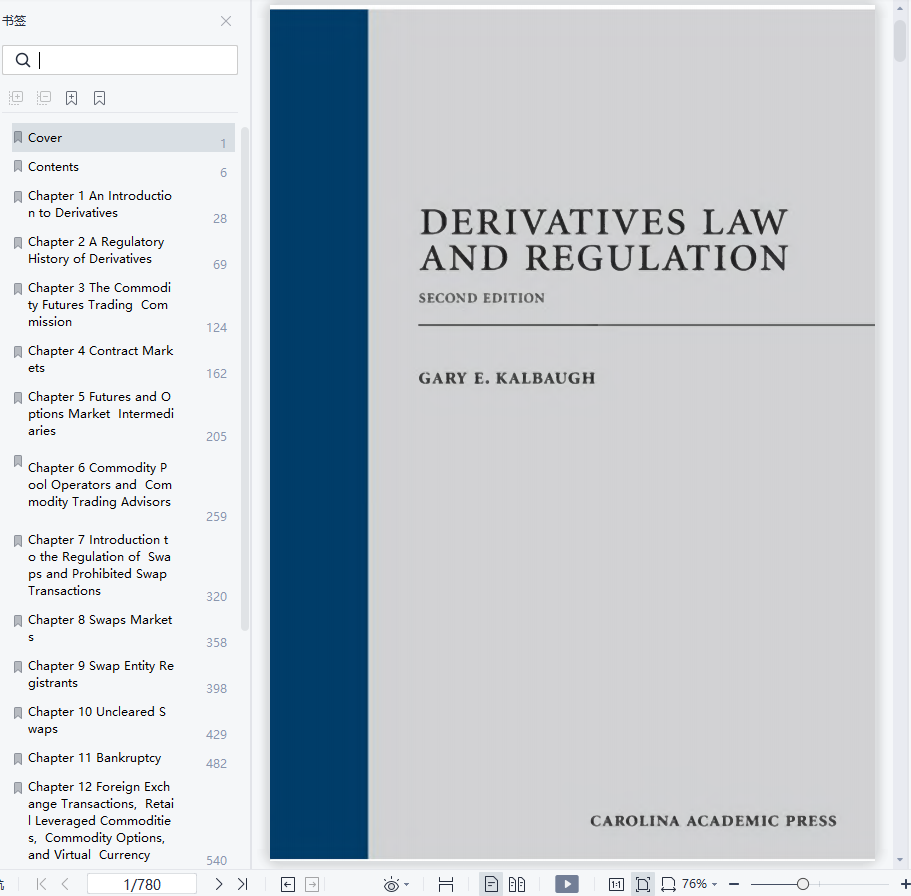
Task: Fit page to window
Action: coord(643,884)
